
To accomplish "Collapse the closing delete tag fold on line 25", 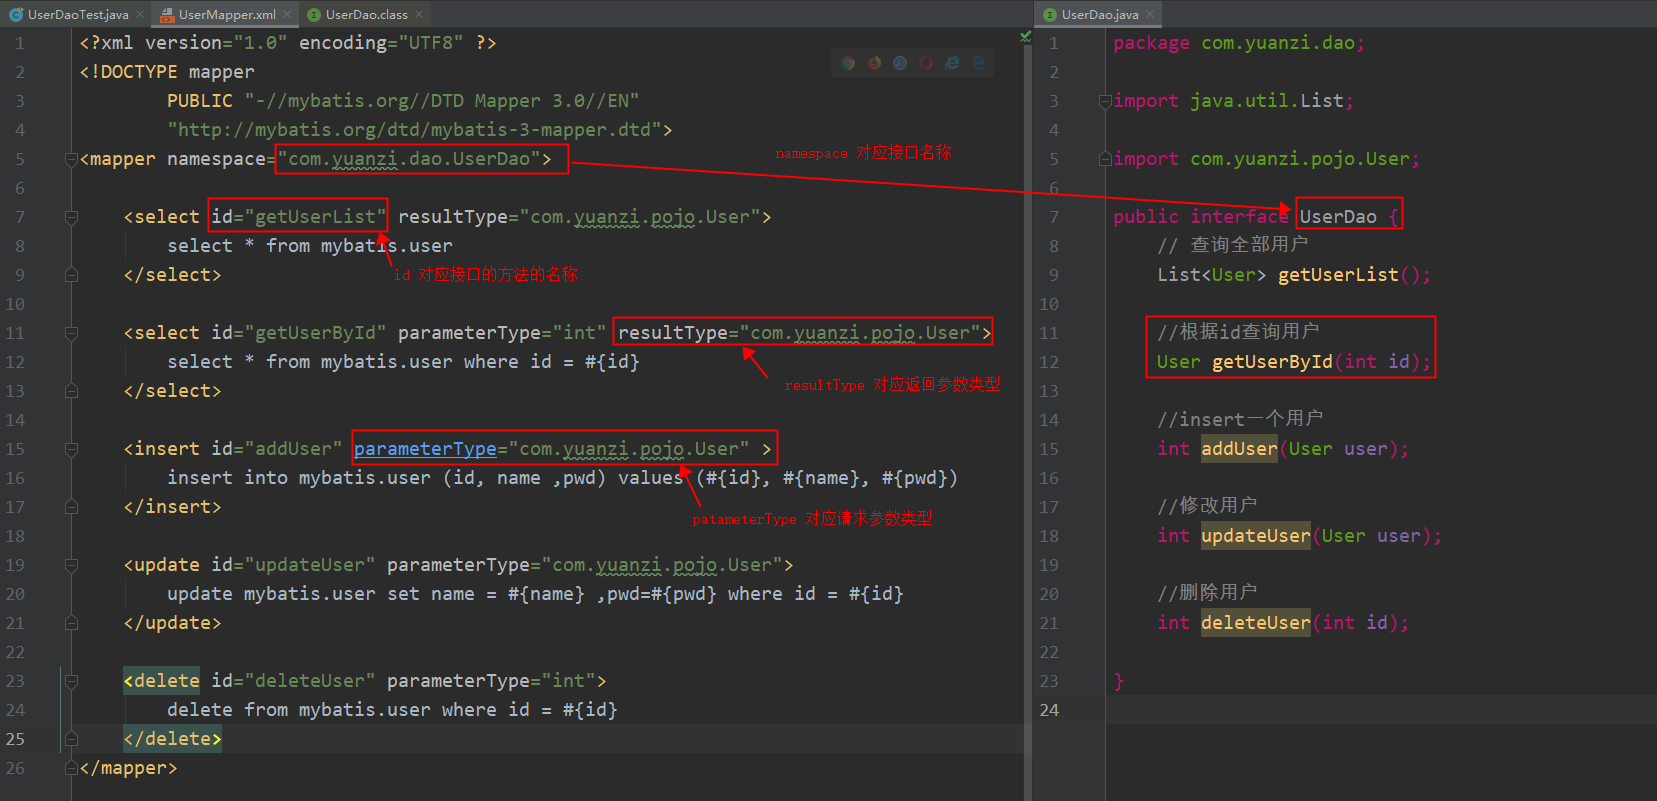I will (71, 739).
